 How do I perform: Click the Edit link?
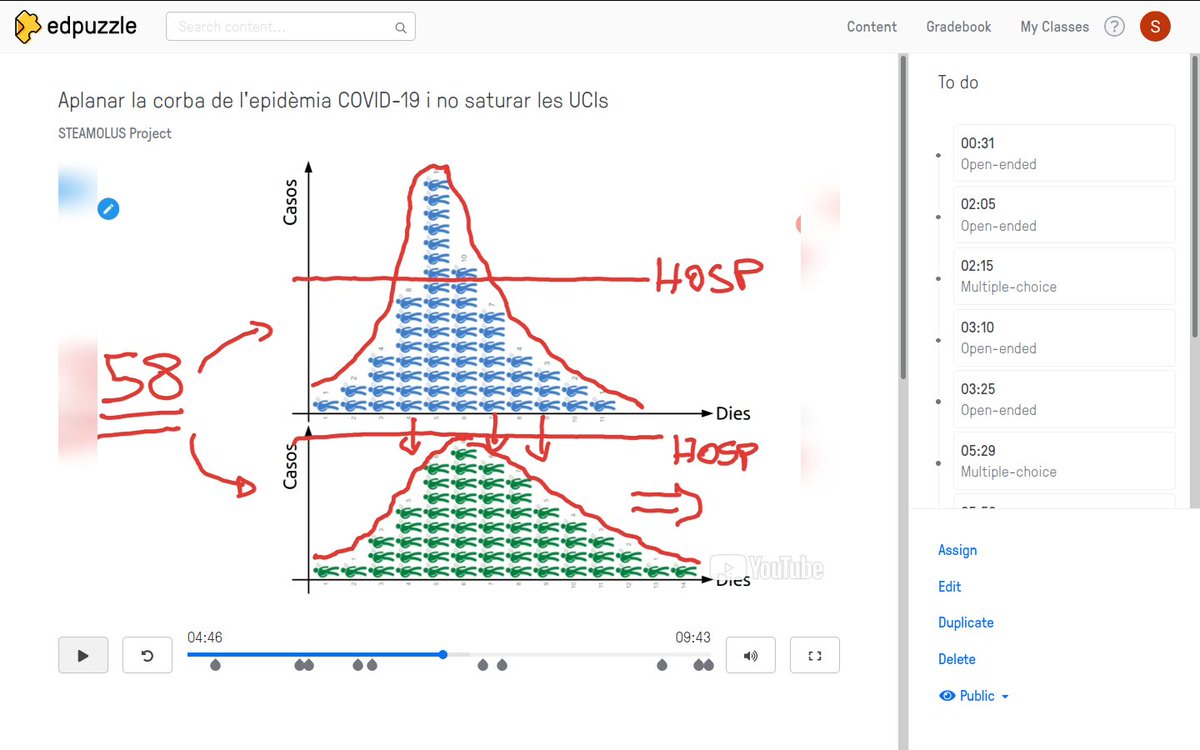tap(949, 587)
